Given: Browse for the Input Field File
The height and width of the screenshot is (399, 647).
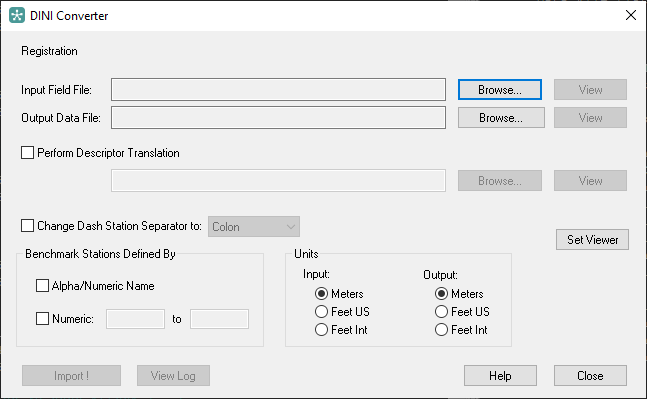Looking at the screenshot, I should click(500, 90).
